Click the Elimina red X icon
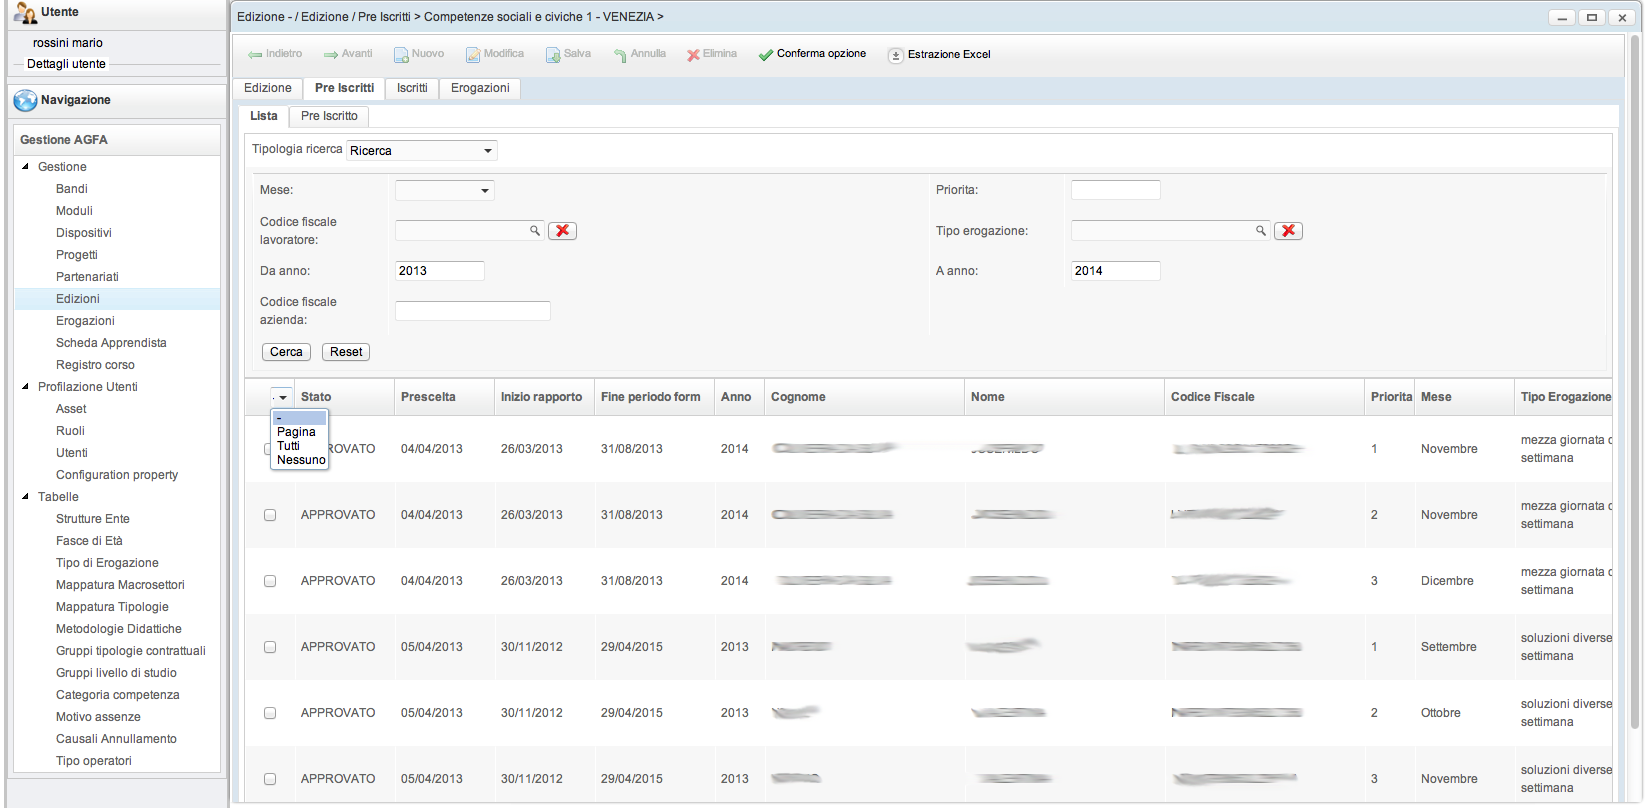 click(693, 55)
